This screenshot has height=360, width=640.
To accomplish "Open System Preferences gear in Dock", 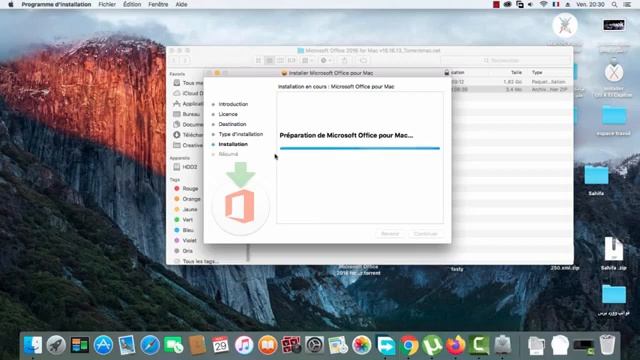I will [314, 345].
